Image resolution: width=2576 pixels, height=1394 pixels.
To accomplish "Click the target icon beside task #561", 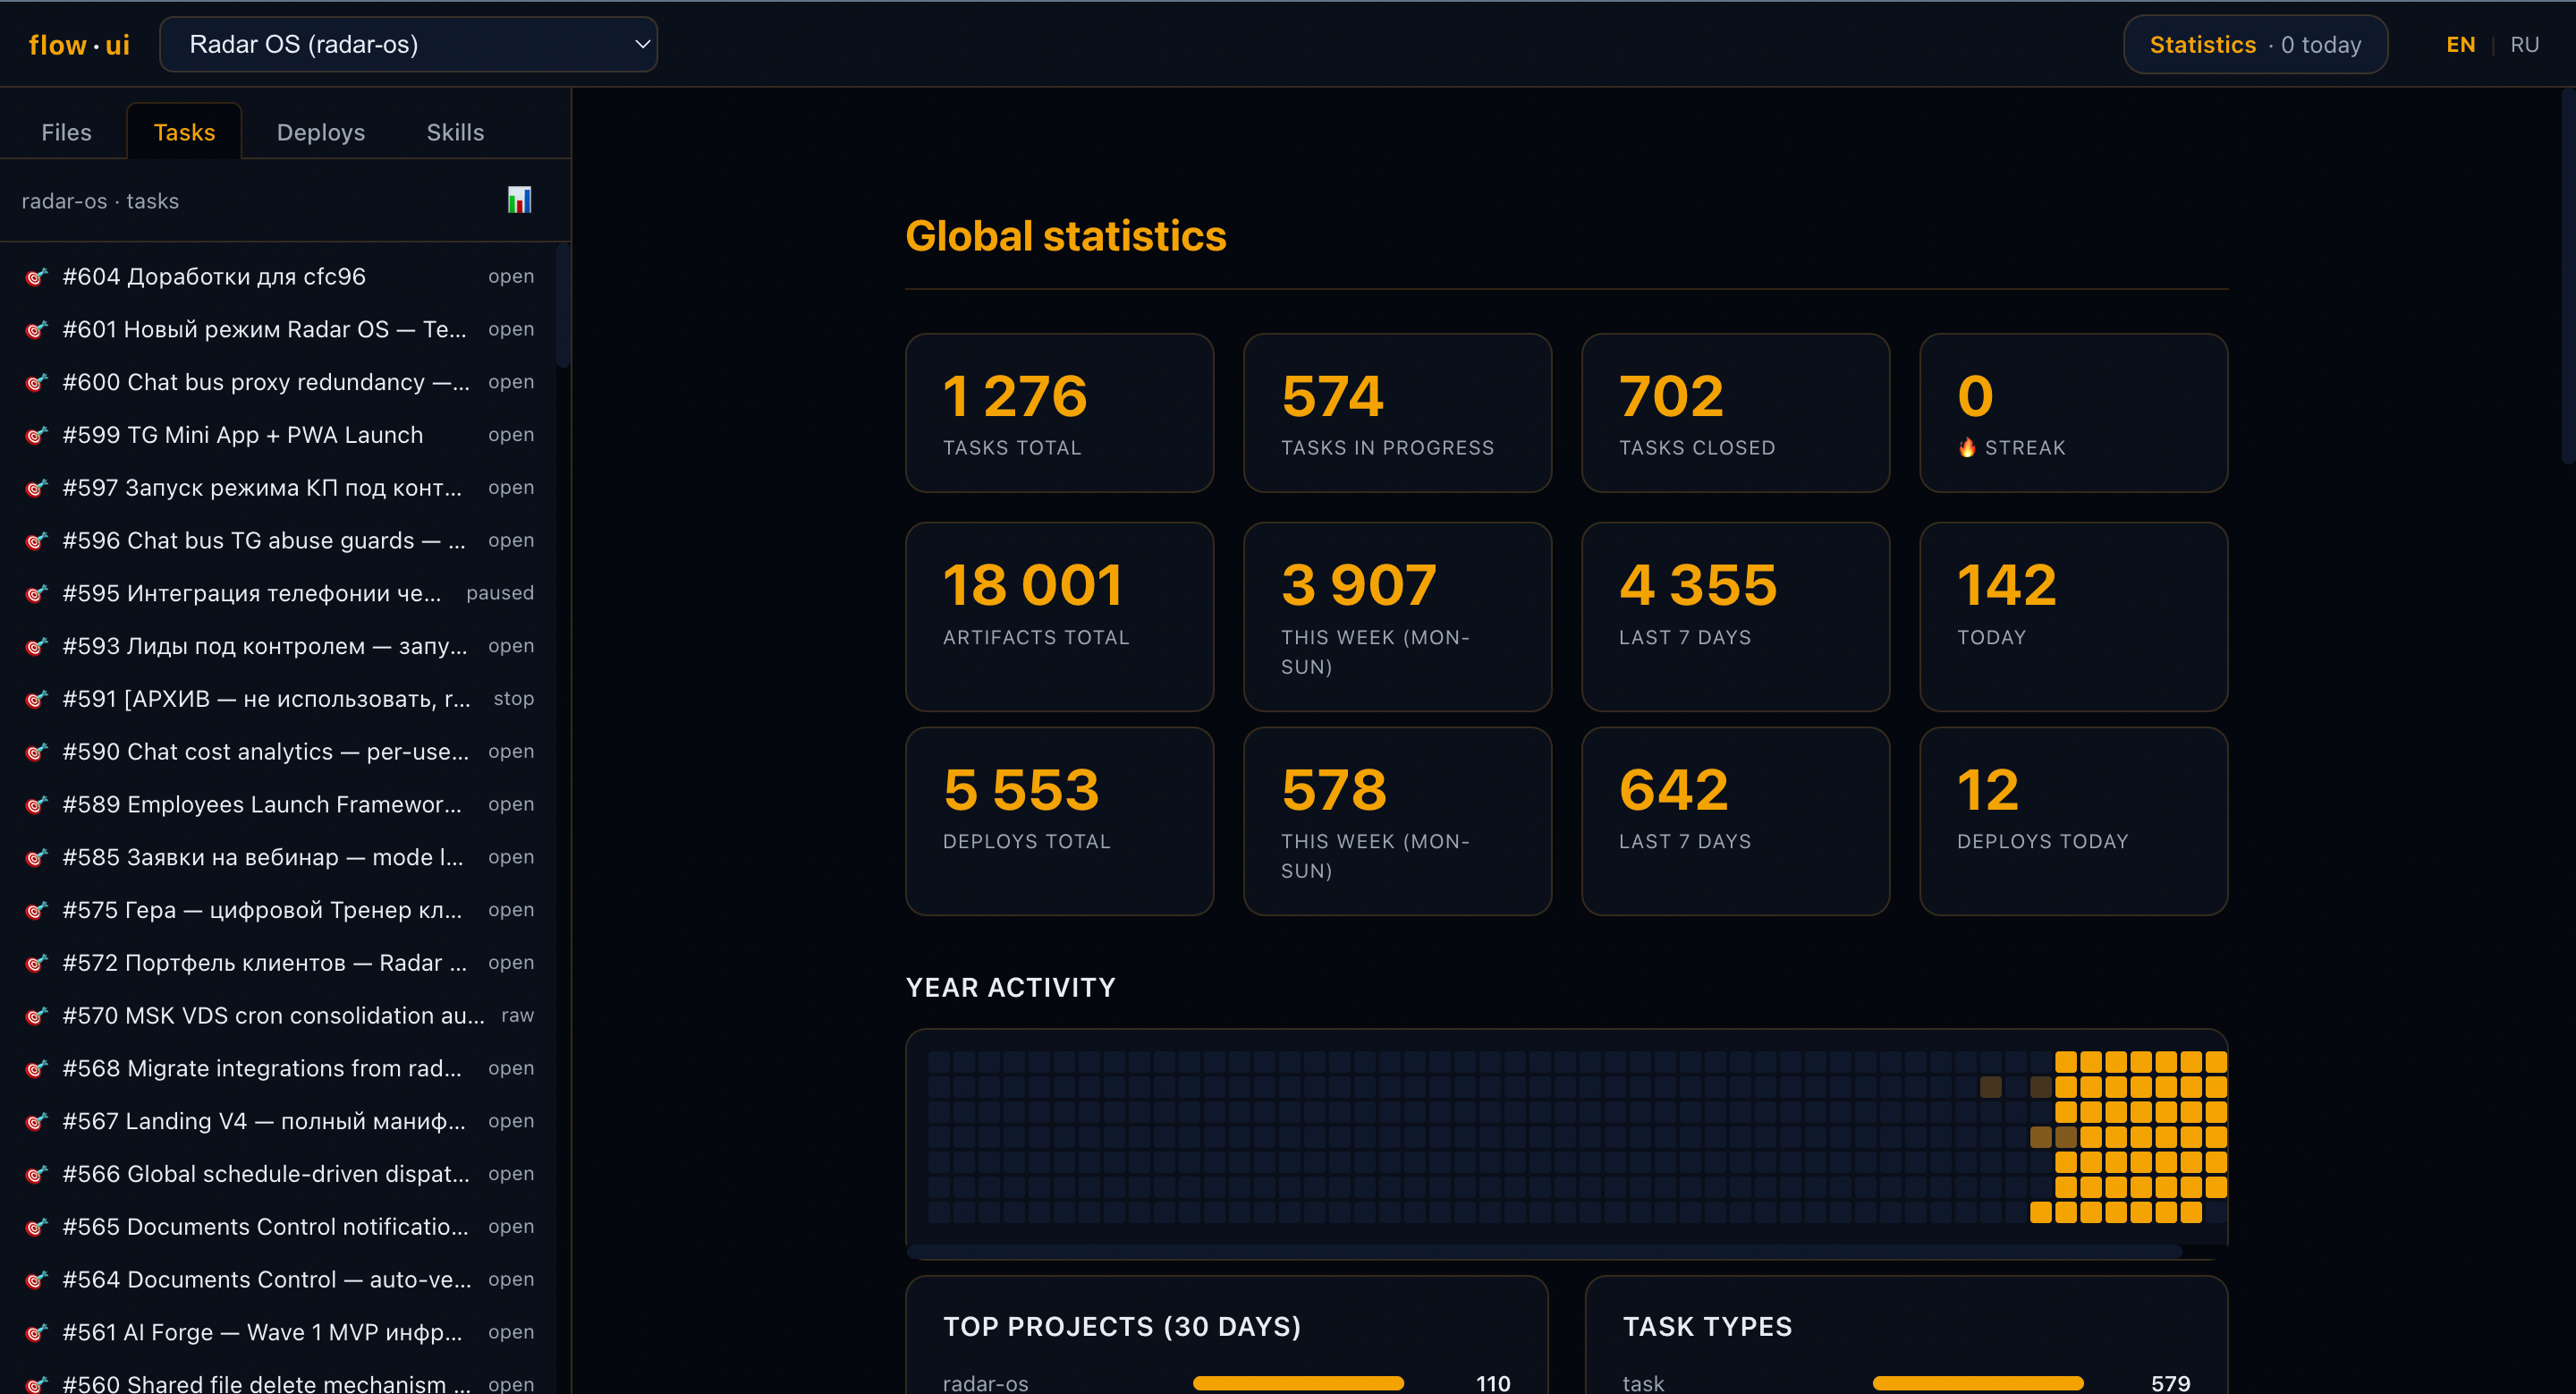I will click(36, 1333).
